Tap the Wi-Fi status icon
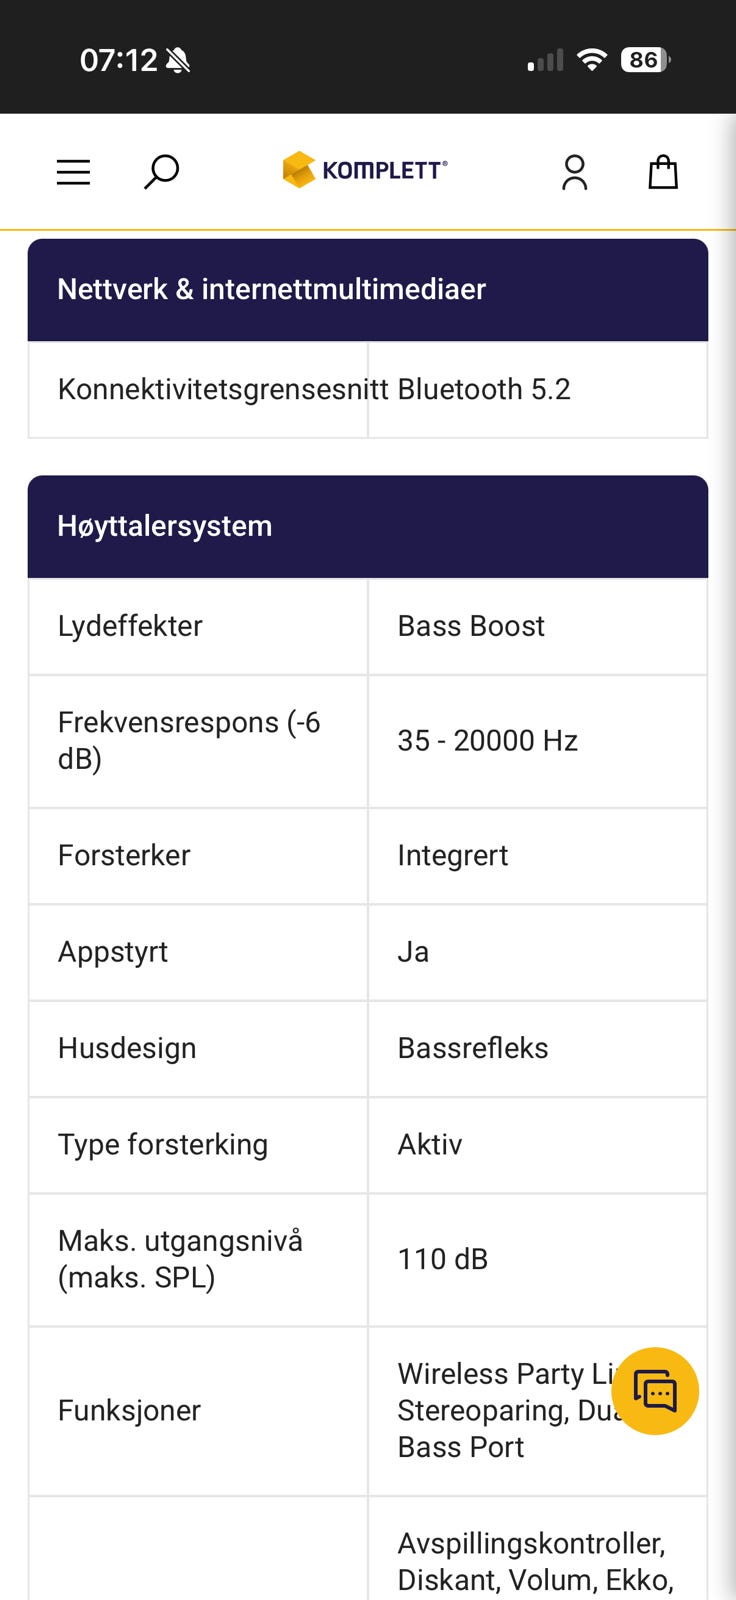This screenshot has width=736, height=1600. (592, 60)
